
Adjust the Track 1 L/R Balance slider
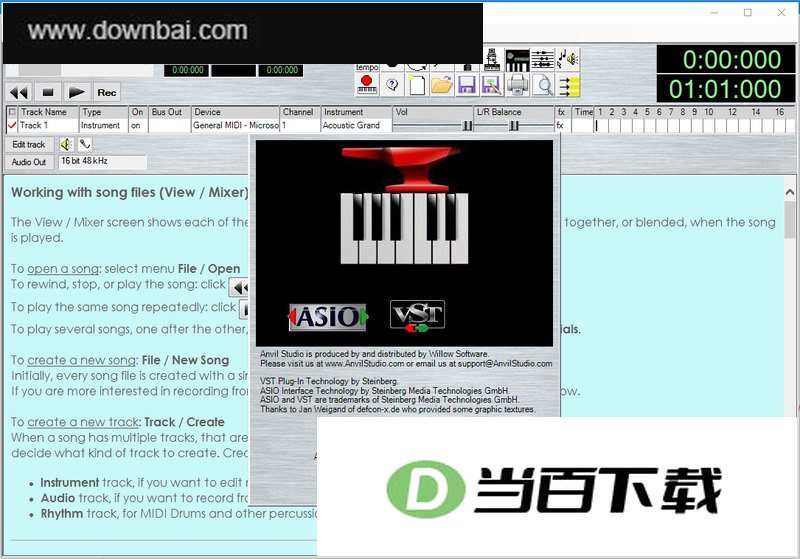[514, 125]
